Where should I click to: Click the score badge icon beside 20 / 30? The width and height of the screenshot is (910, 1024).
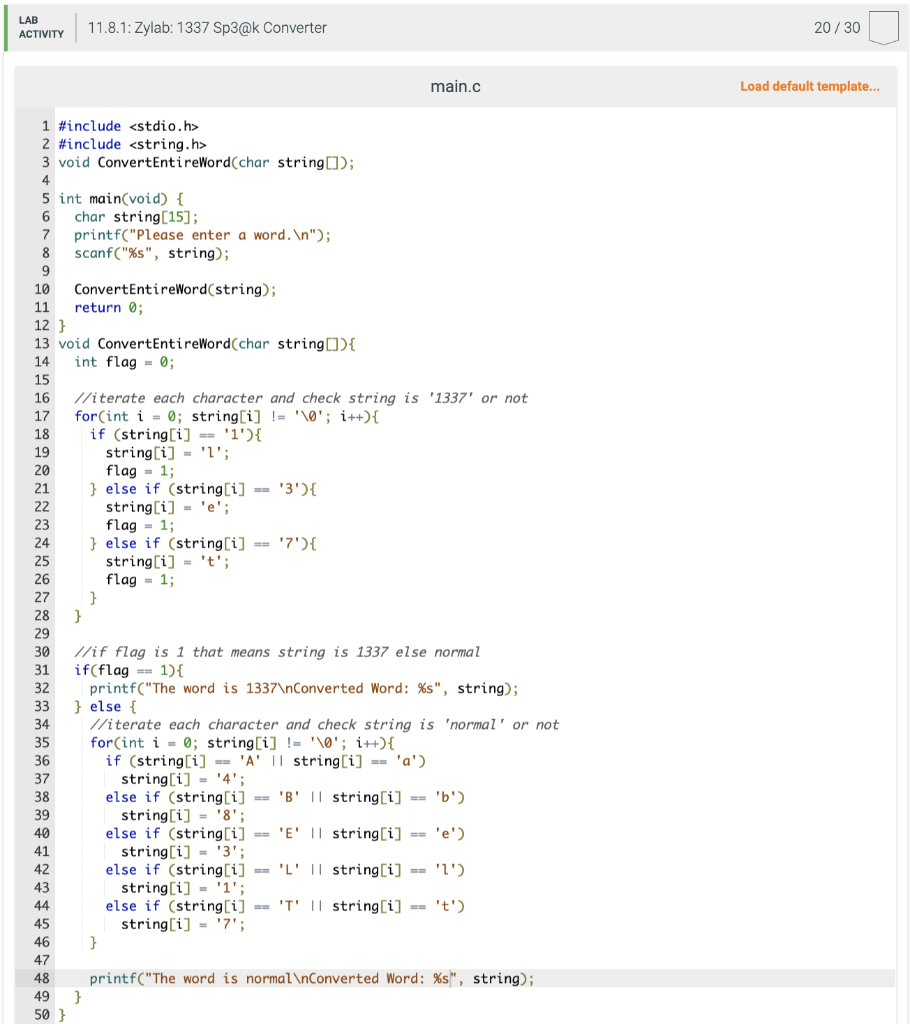click(x=883, y=27)
